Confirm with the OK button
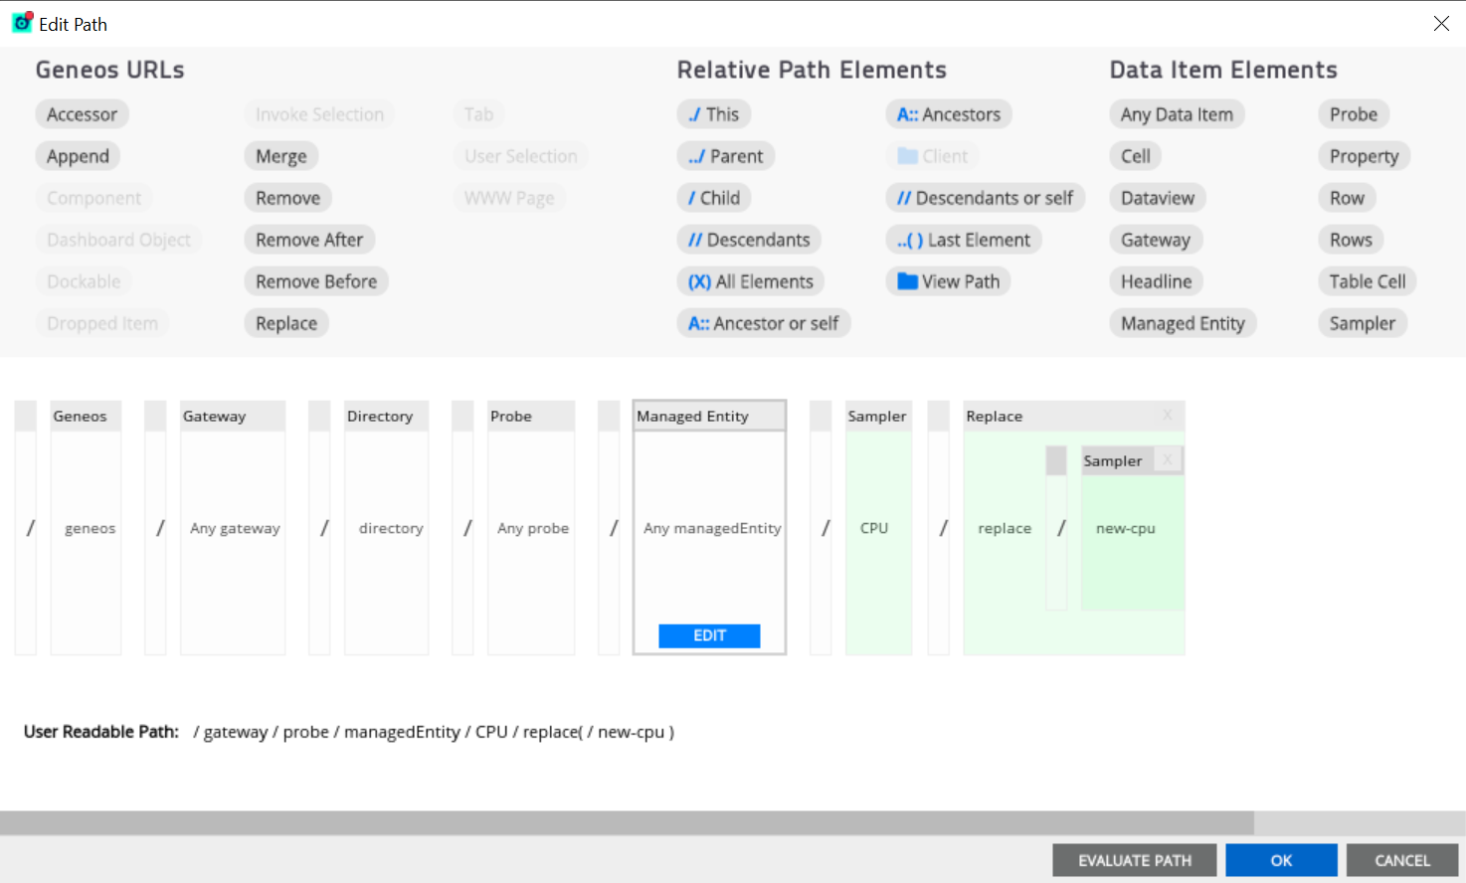Image resolution: width=1466 pixels, height=883 pixels. click(x=1281, y=860)
